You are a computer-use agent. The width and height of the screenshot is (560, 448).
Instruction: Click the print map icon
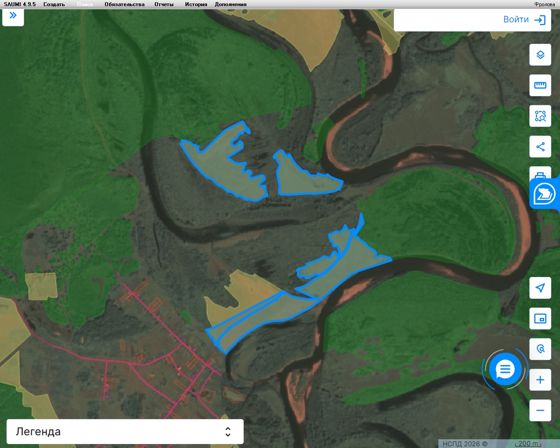point(539,174)
